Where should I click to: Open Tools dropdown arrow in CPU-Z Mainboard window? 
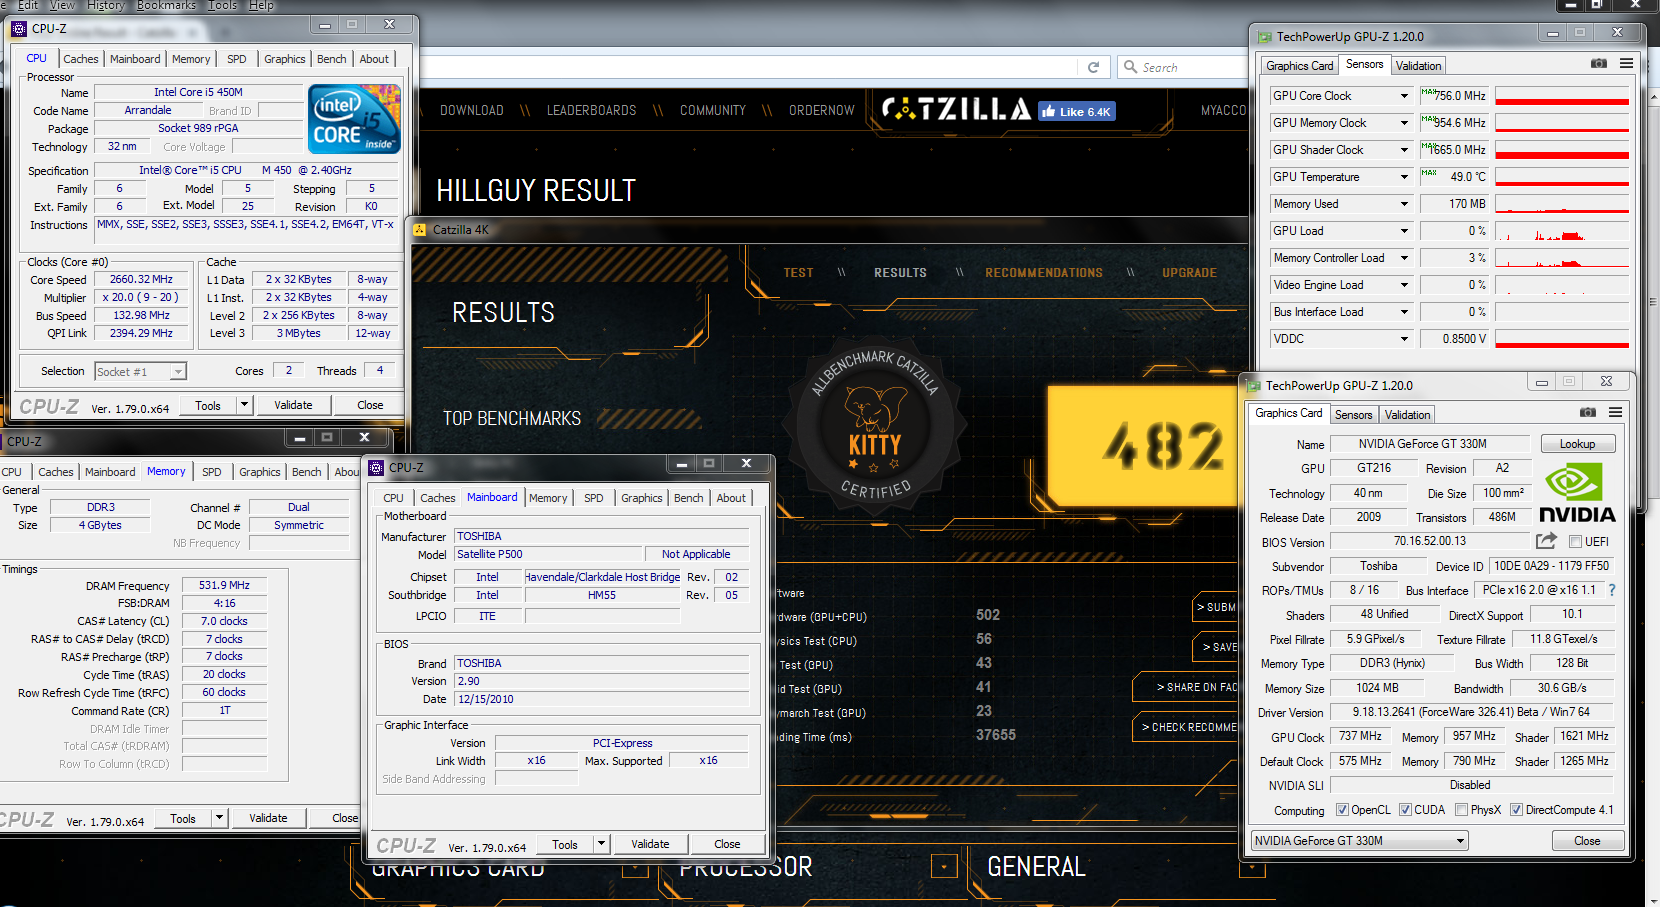click(601, 844)
